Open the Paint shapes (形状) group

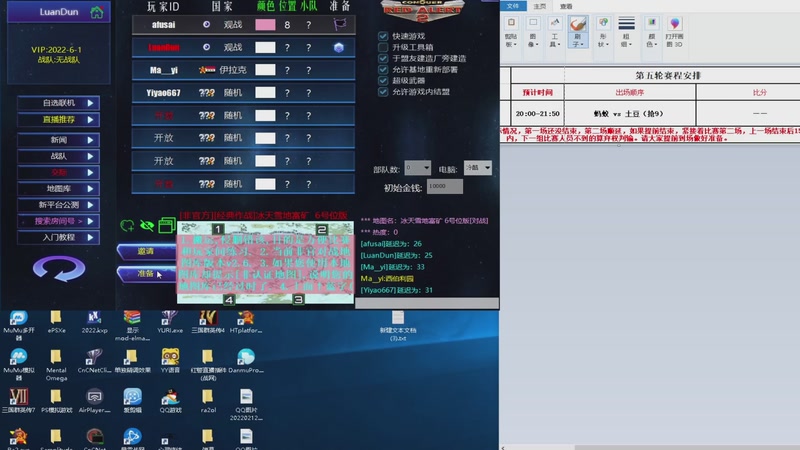pyautogui.click(x=603, y=32)
